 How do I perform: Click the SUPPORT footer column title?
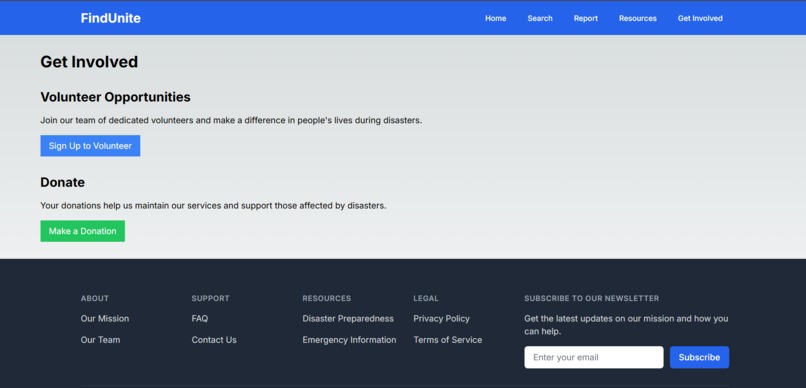[211, 298]
